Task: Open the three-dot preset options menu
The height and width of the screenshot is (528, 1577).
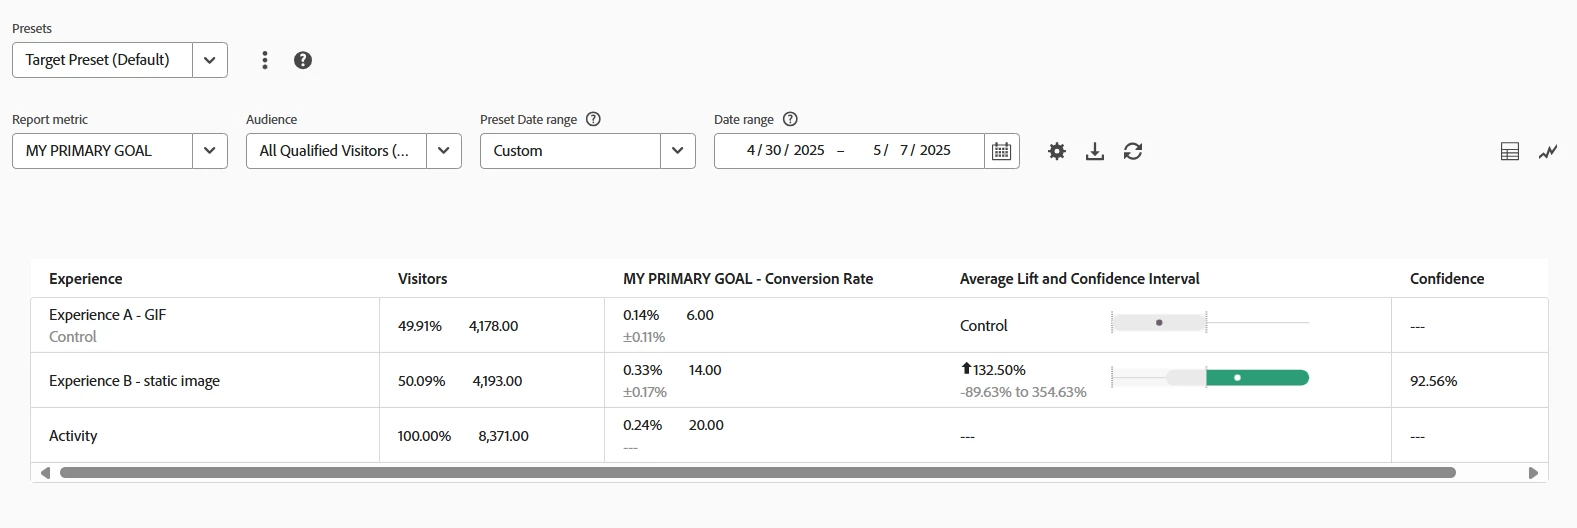Action: (x=265, y=60)
